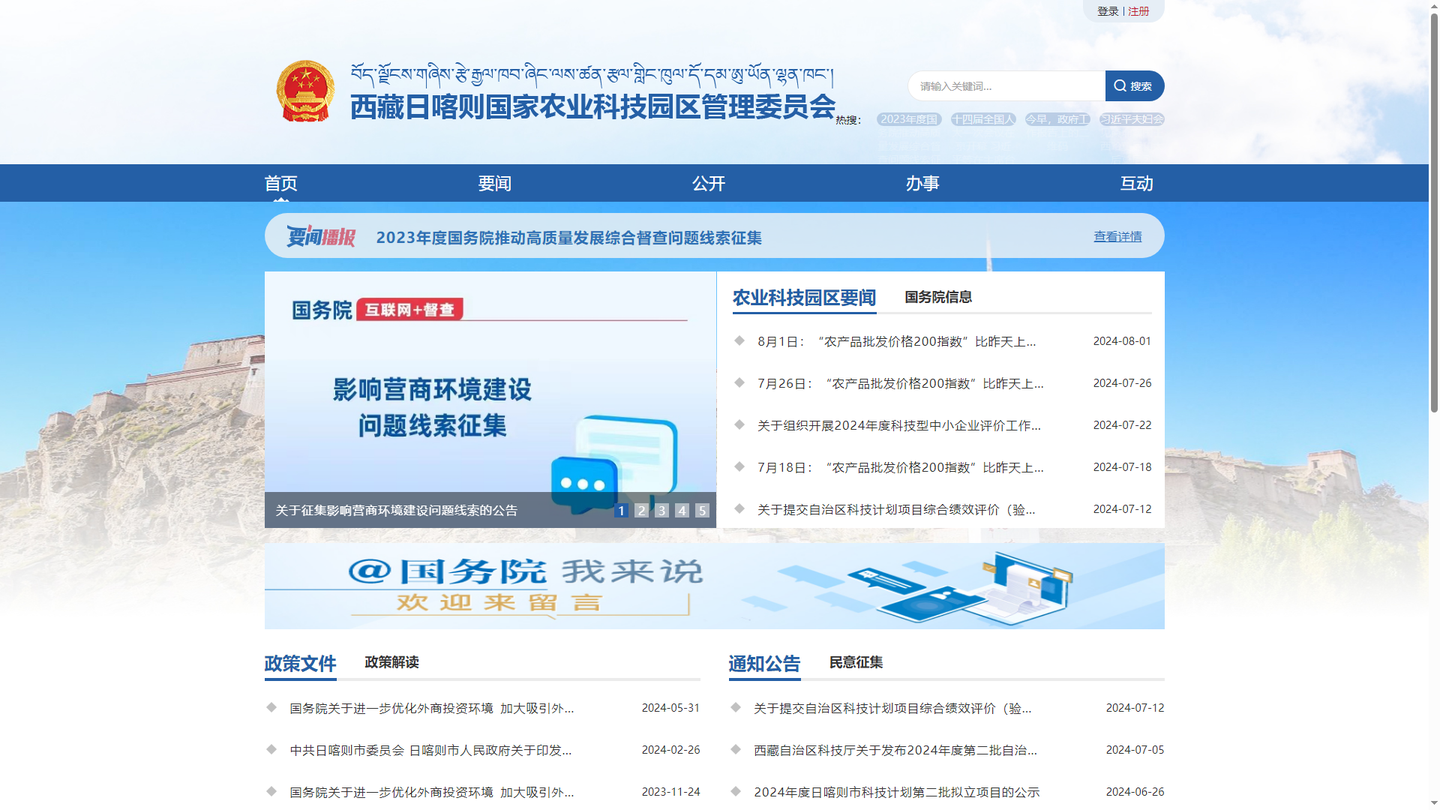Select the 政策文件 tab
1440x810 pixels.
coord(300,664)
